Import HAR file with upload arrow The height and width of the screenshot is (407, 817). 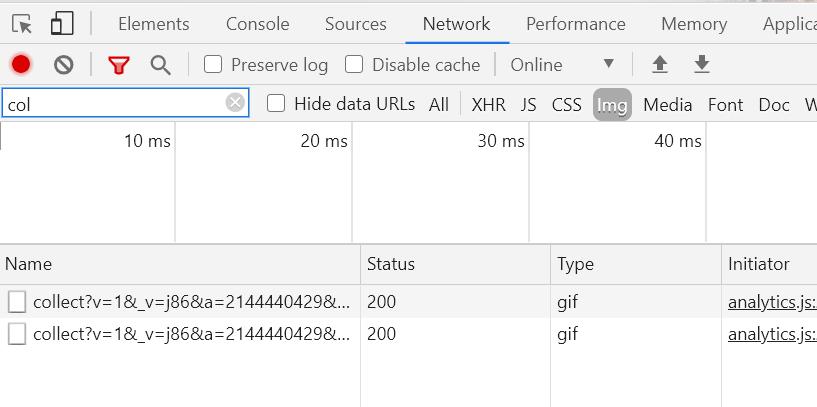click(660, 65)
